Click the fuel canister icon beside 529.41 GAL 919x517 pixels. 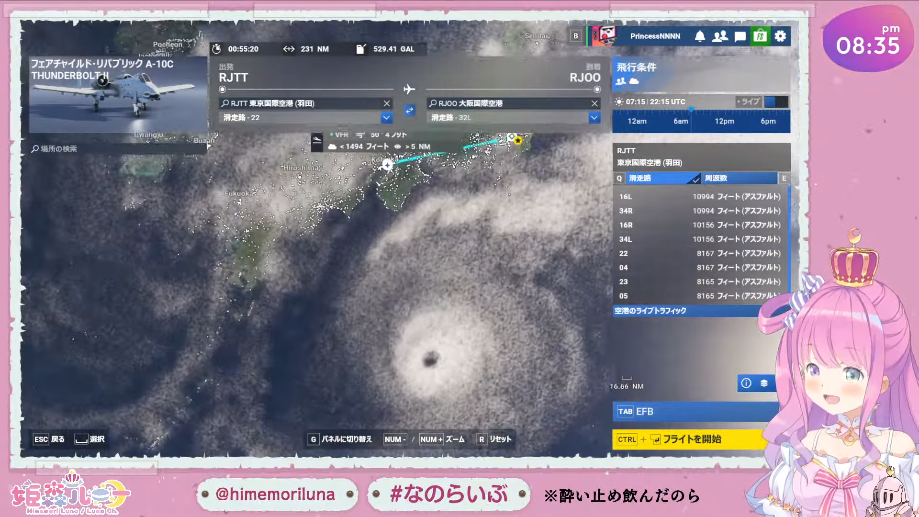coord(361,49)
